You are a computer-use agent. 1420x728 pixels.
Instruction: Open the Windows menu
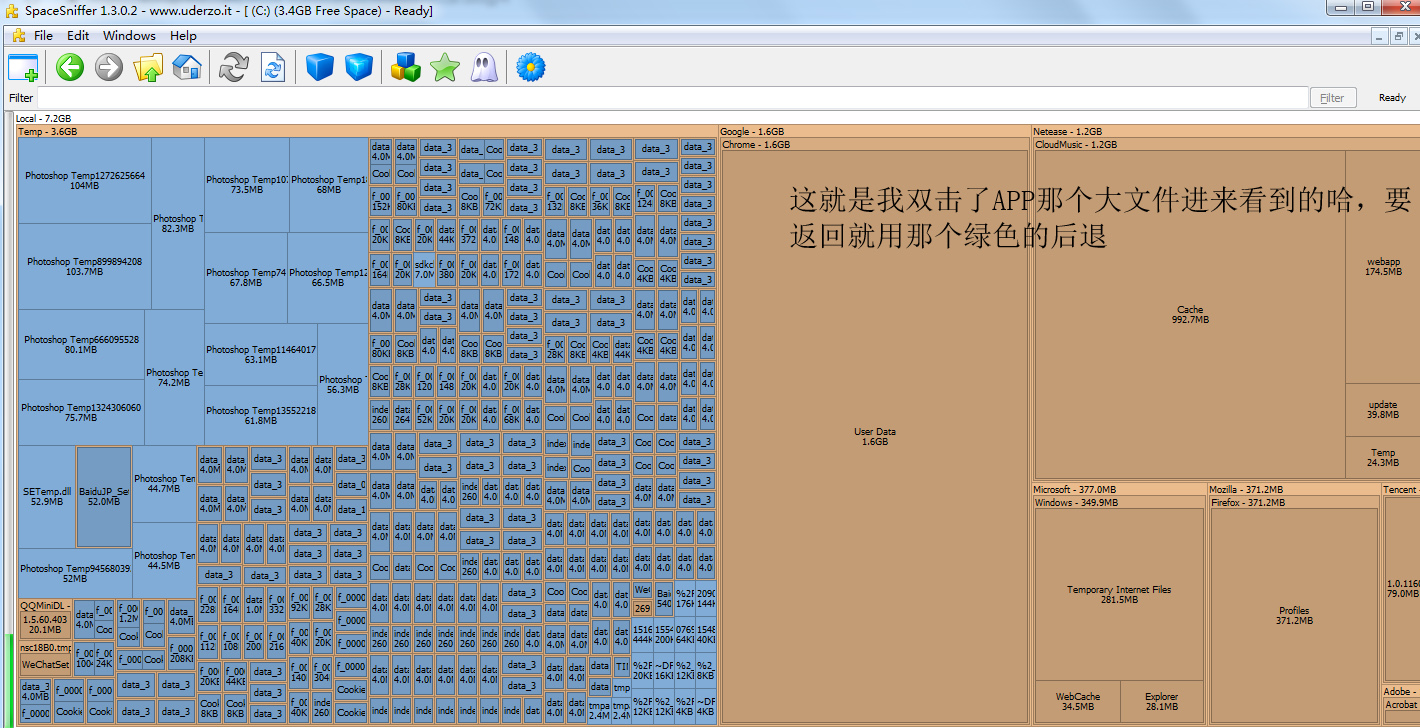click(x=129, y=35)
